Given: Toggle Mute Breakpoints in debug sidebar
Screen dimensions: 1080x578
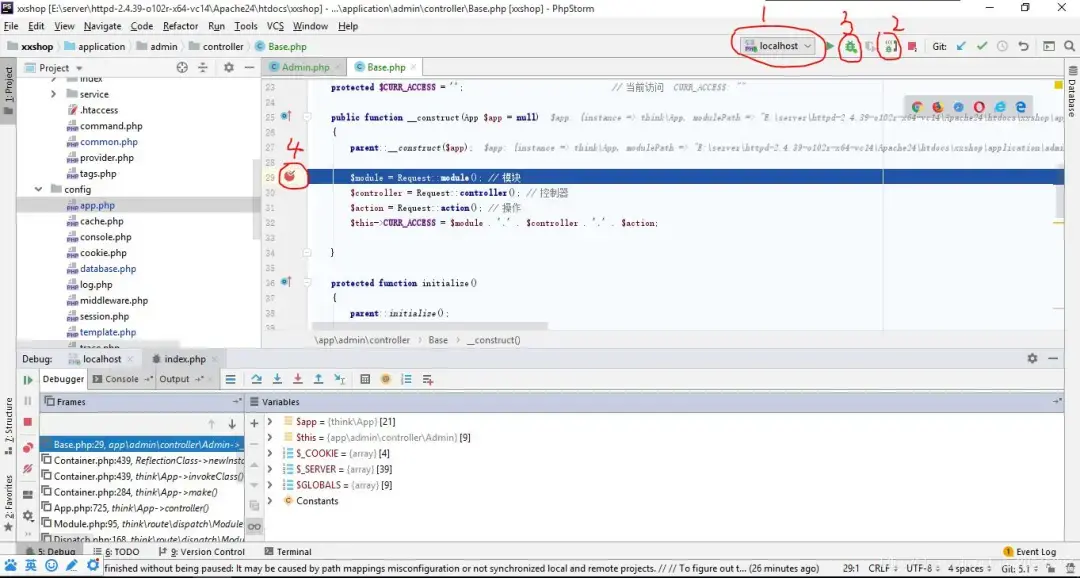Looking at the screenshot, I should pyautogui.click(x=28, y=468).
